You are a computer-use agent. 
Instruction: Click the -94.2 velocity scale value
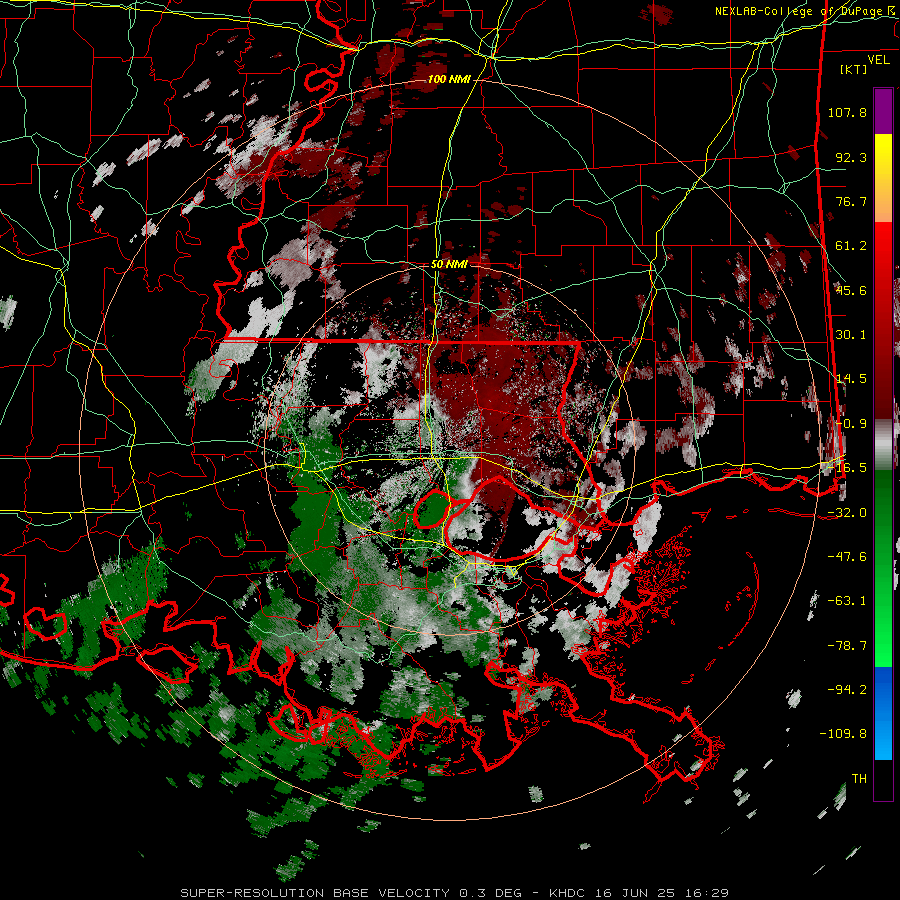click(847, 690)
